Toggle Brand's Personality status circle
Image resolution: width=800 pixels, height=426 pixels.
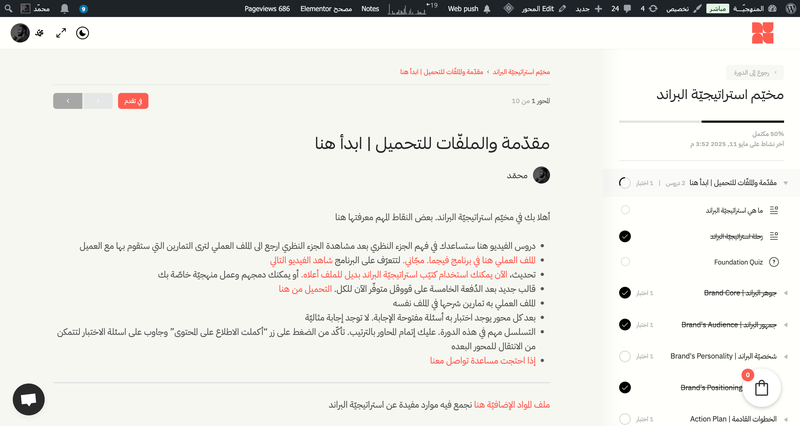[x=625, y=356]
